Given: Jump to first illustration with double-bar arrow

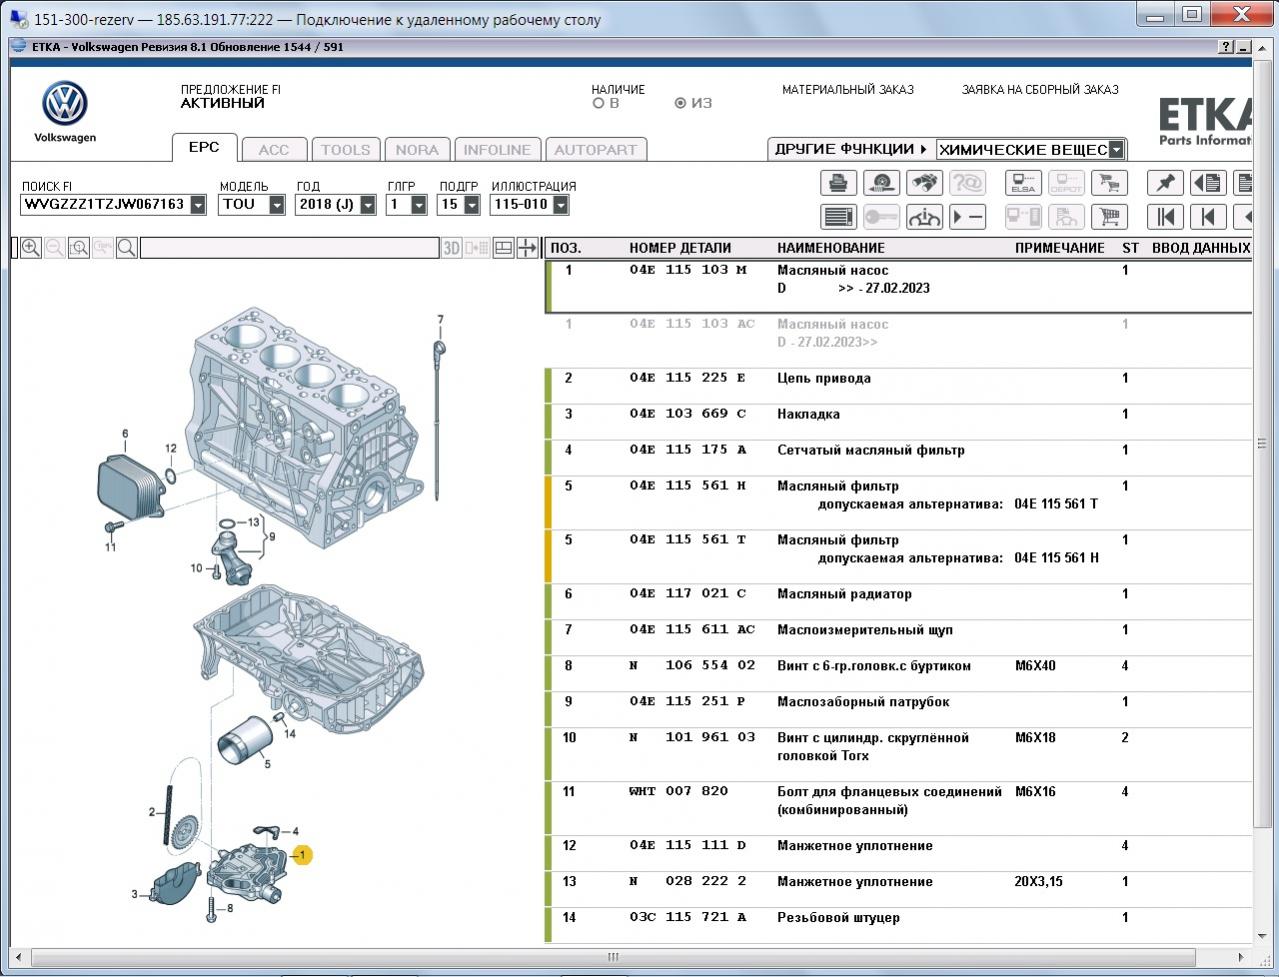Looking at the screenshot, I should 1165,217.
